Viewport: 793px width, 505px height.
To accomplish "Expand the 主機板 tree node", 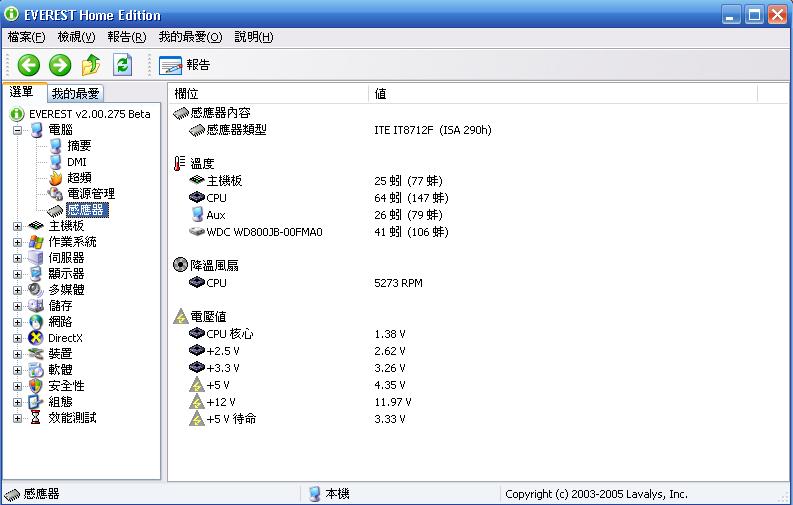I will pyautogui.click(x=18, y=226).
